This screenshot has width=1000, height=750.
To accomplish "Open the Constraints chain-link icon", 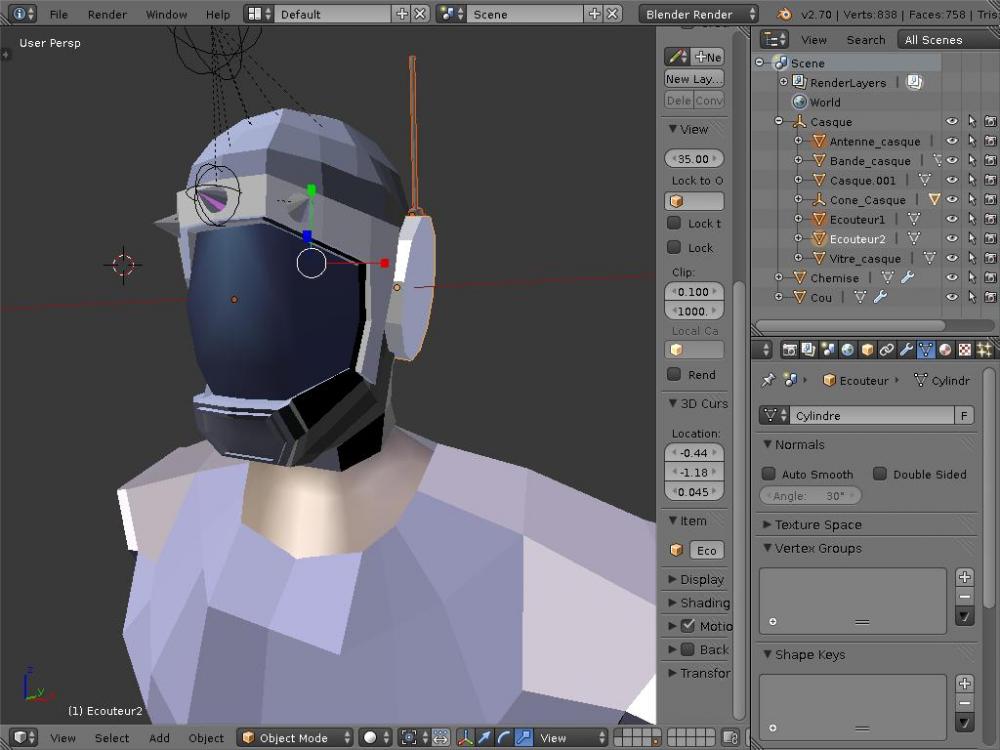I will point(887,350).
